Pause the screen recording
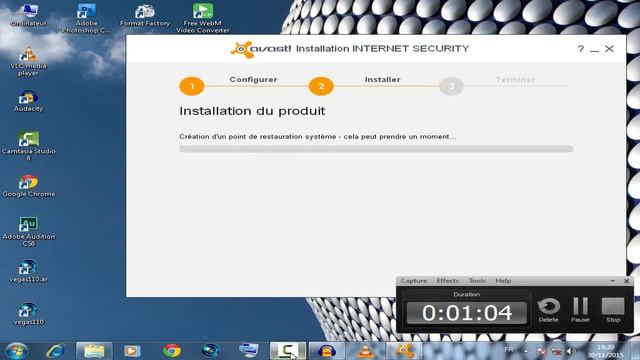The width and height of the screenshot is (640, 360). click(580, 310)
